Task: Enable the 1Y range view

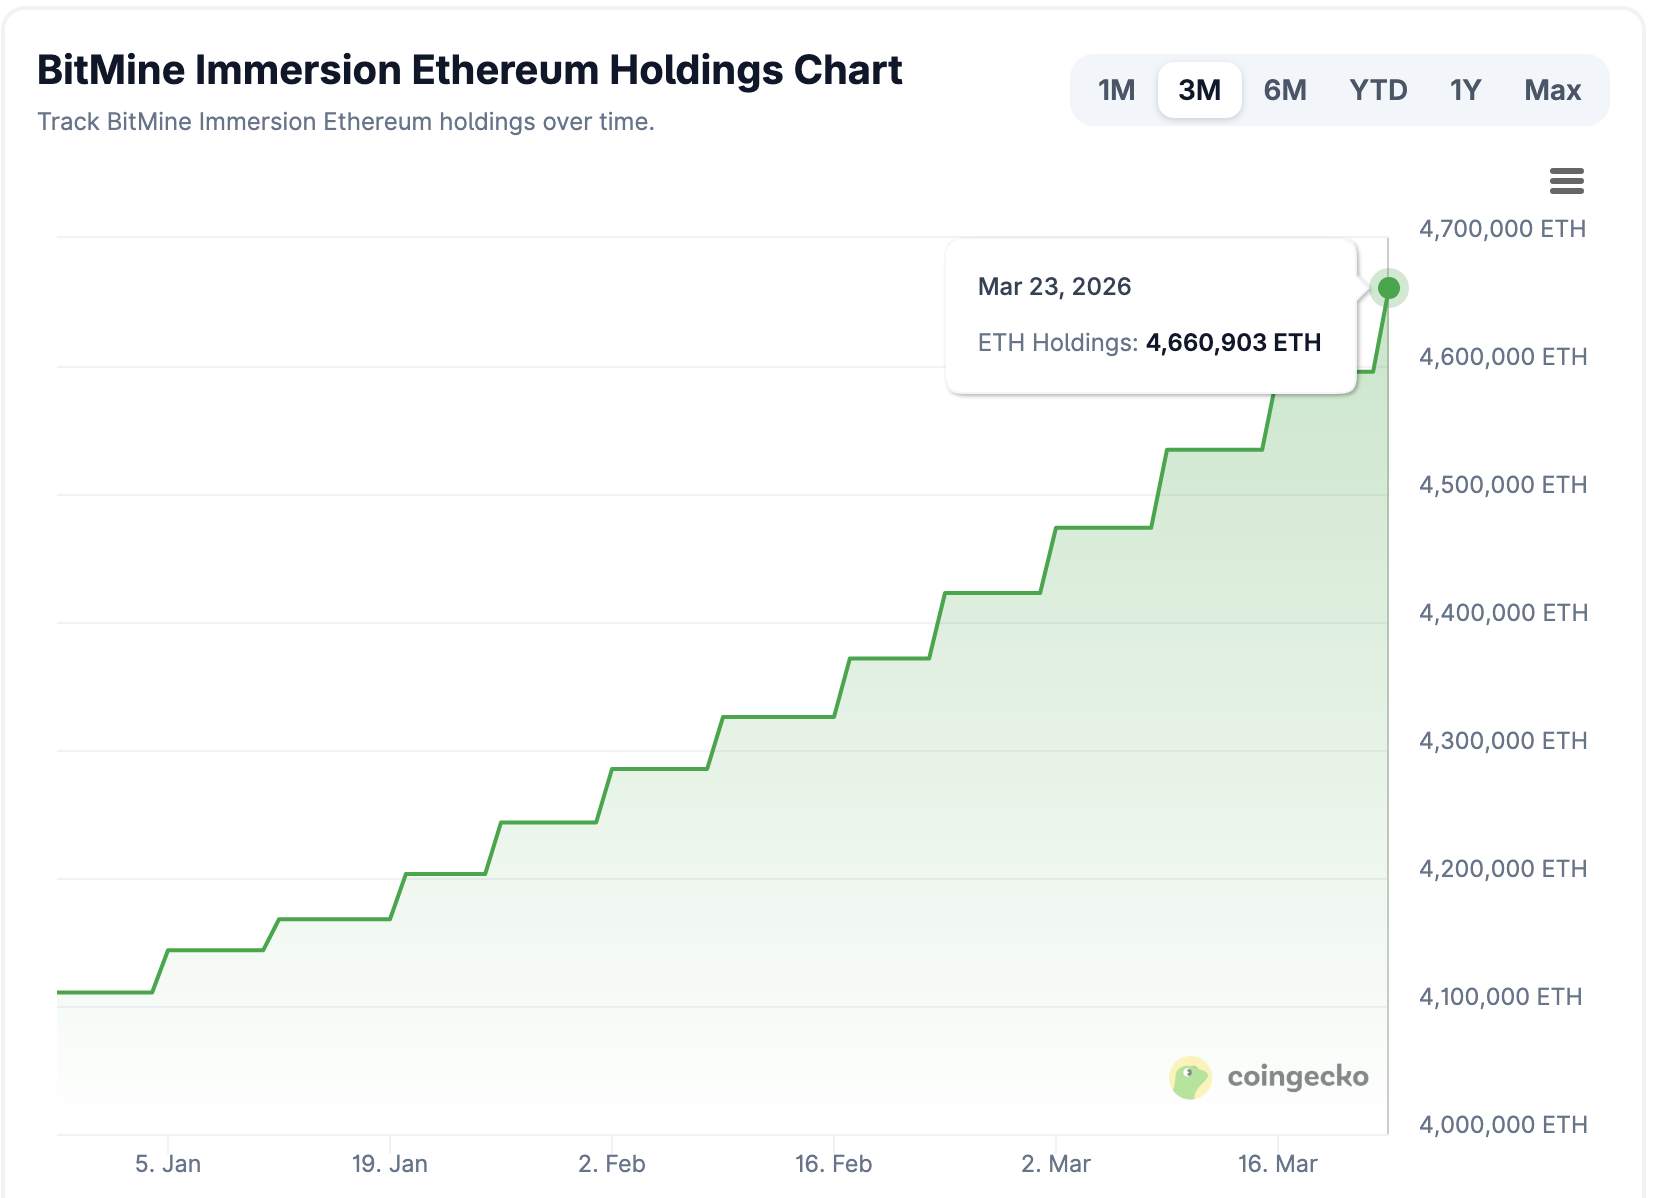Action: click(x=1465, y=89)
